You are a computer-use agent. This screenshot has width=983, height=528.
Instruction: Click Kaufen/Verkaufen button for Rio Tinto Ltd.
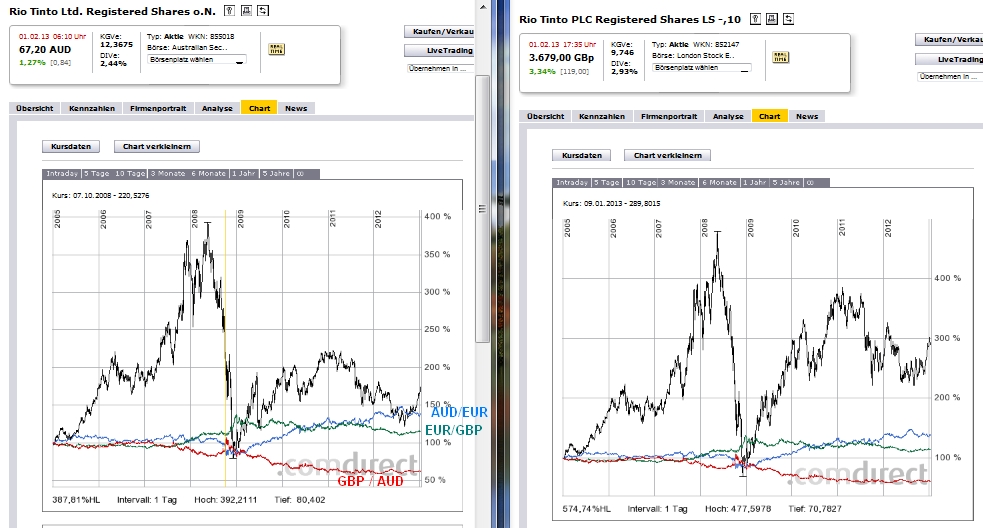click(439, 31)
